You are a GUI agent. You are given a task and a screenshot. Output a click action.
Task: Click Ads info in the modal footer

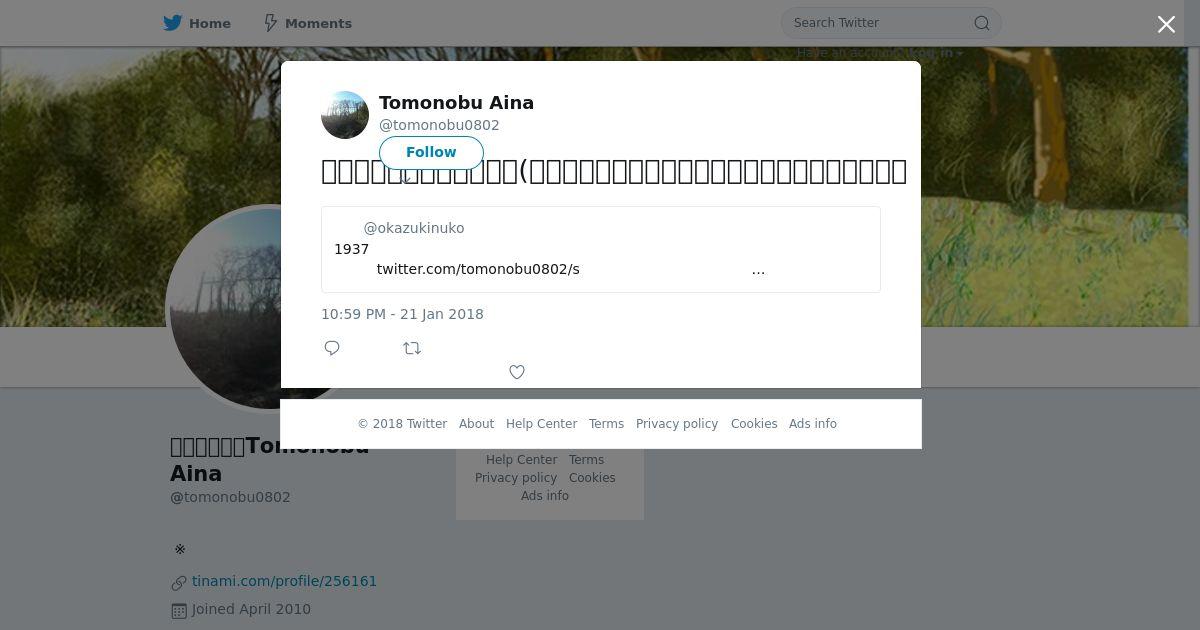813,424
